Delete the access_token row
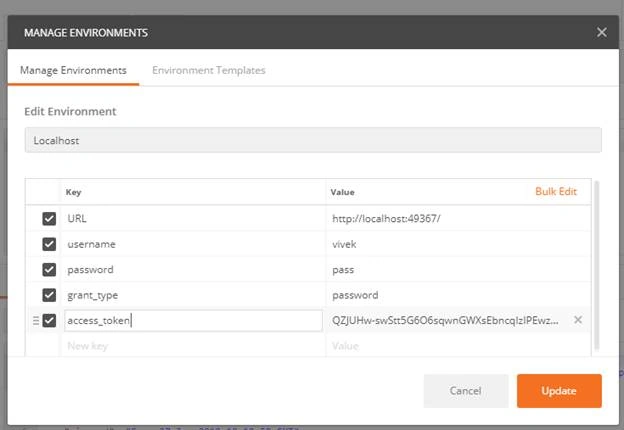This screenshot has height=430, width=624. 578,319
